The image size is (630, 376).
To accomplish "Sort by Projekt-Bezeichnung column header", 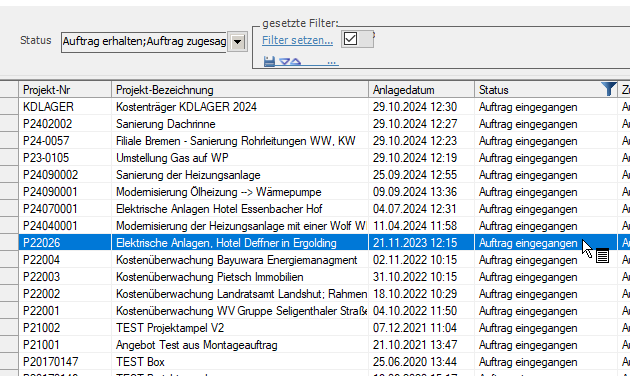I will click(x=240, y=90).
